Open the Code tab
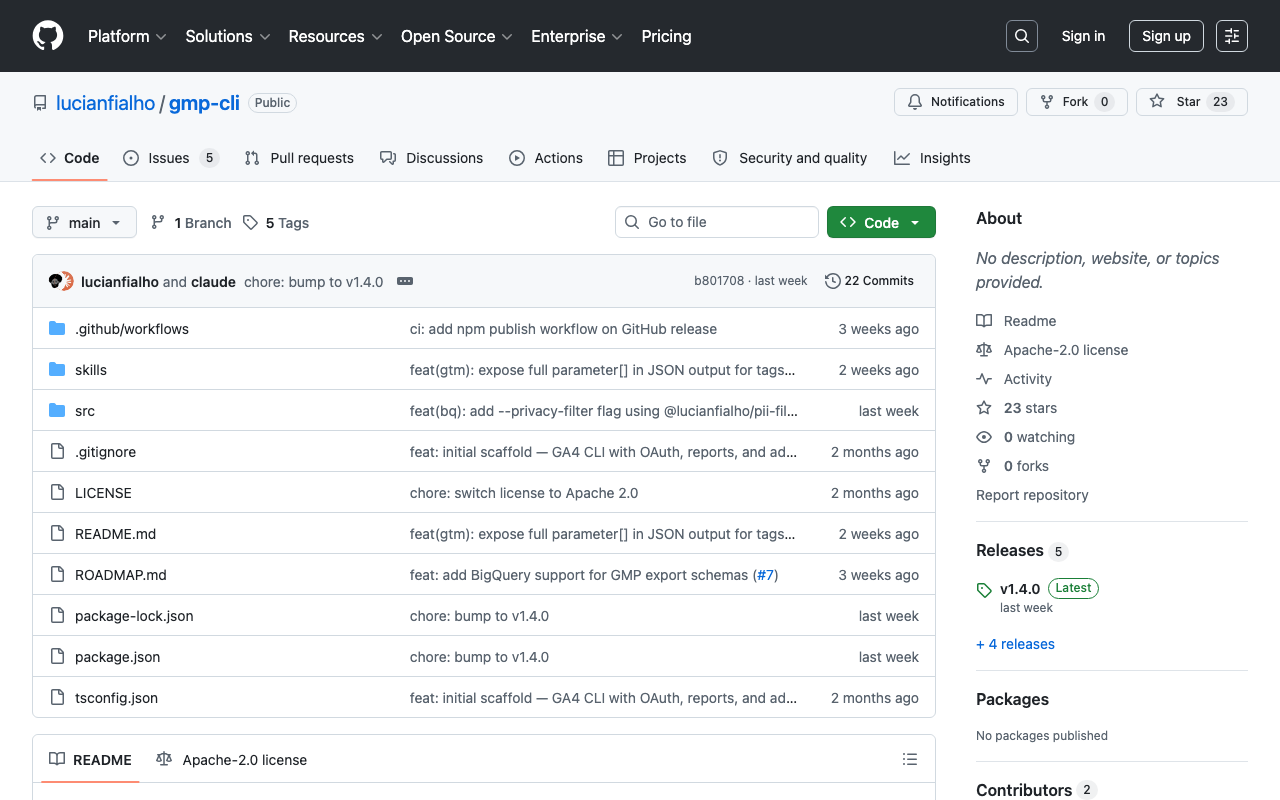The width and height of the screenshot is (1280, 800). (x=70, y=158)
